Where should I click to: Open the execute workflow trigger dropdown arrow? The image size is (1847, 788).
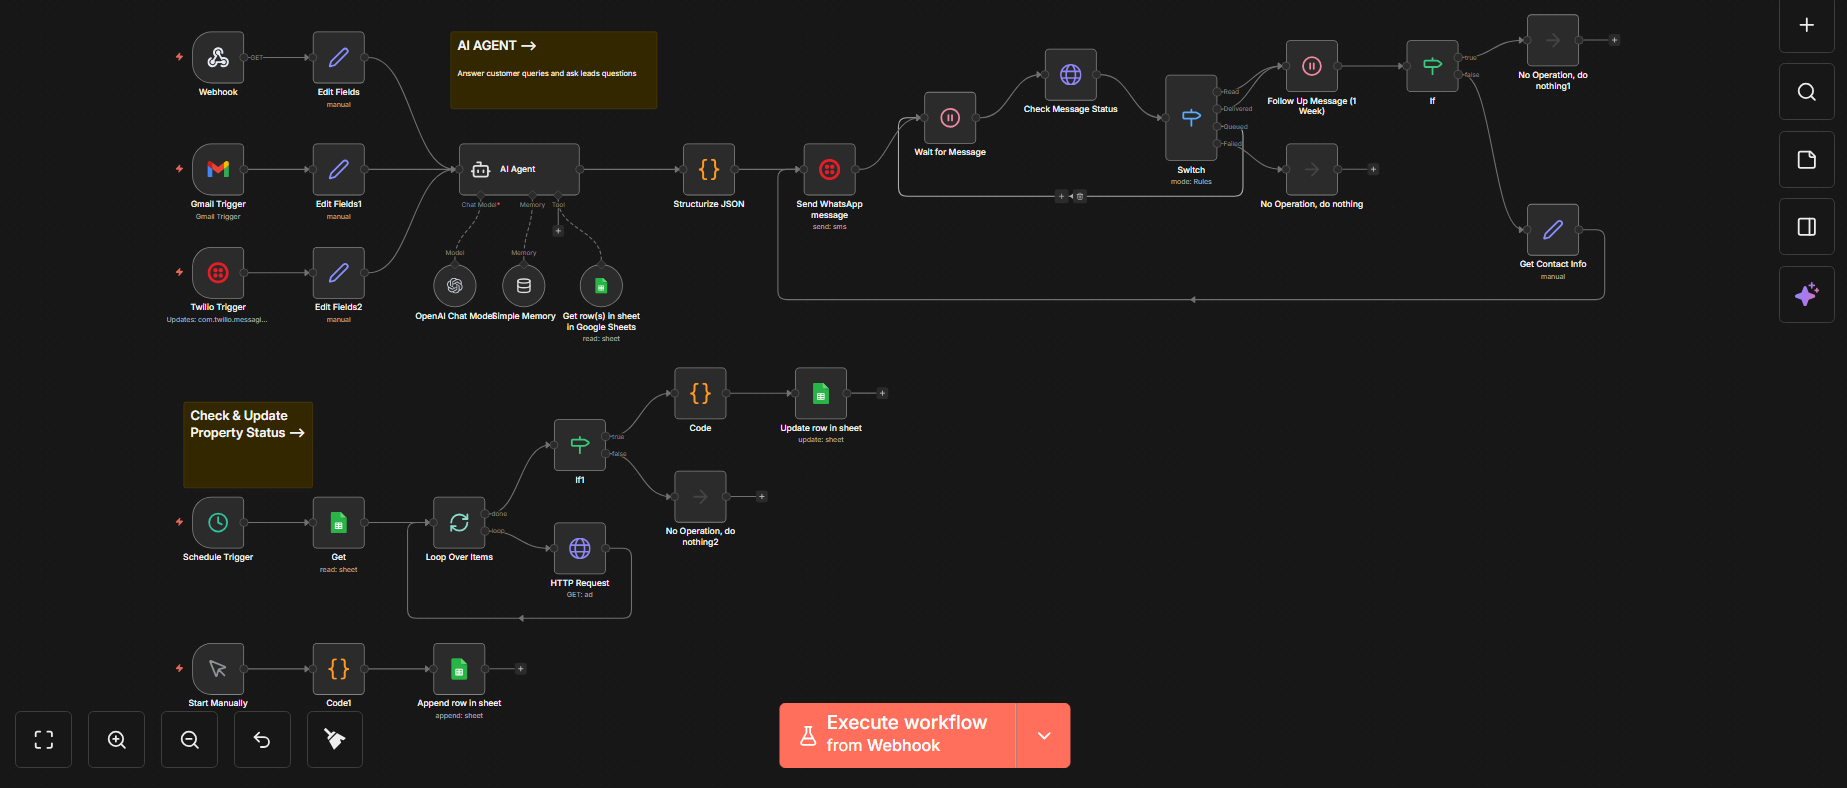(x=1044, y=736)
